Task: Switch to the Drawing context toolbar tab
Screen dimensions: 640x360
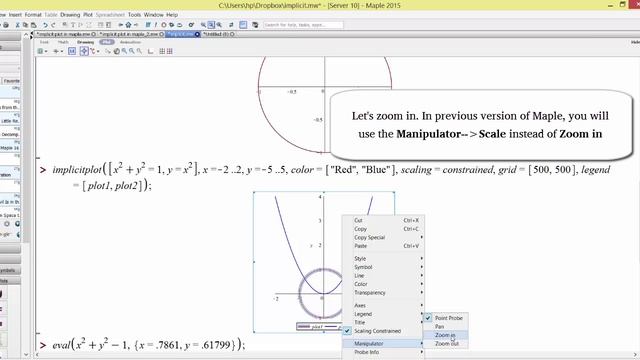Action: coord(85,42)
